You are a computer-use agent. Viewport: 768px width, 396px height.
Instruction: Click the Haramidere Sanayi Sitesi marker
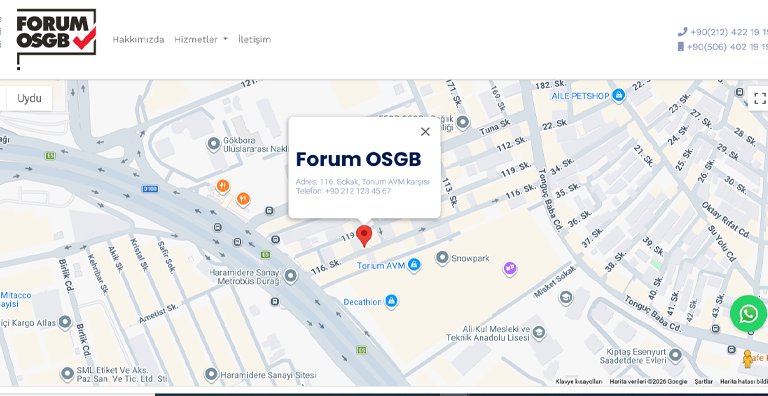[211, 374]
